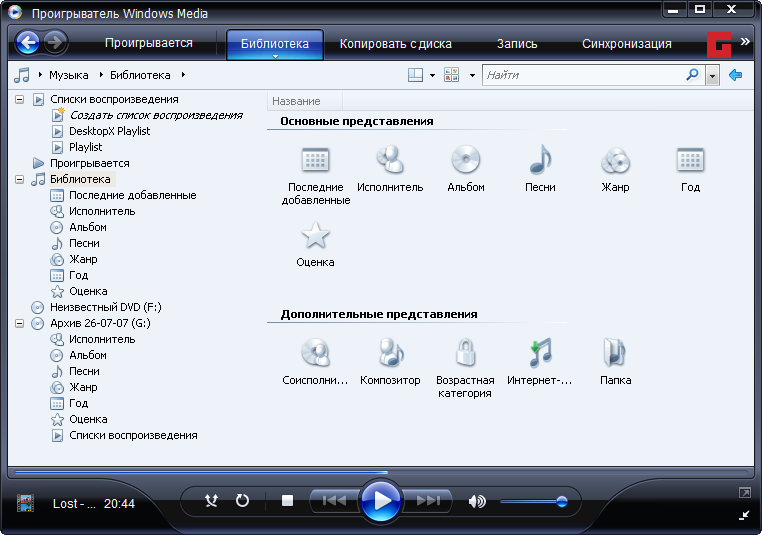Click the back navigation arrow button
Viewport: 762px width, 535px height.
click(x=28, y=43)
